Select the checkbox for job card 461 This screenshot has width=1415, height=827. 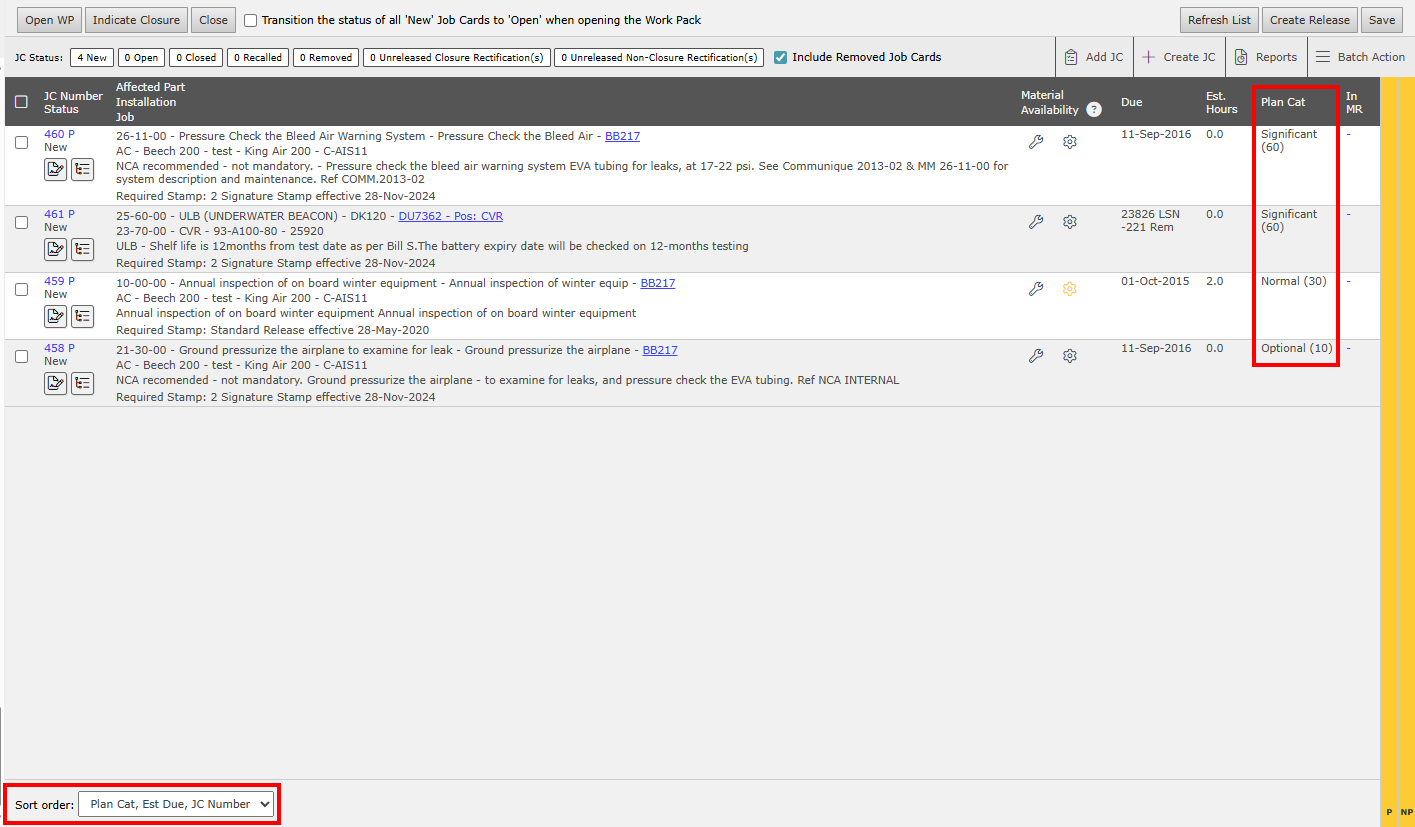click(22, 222)
